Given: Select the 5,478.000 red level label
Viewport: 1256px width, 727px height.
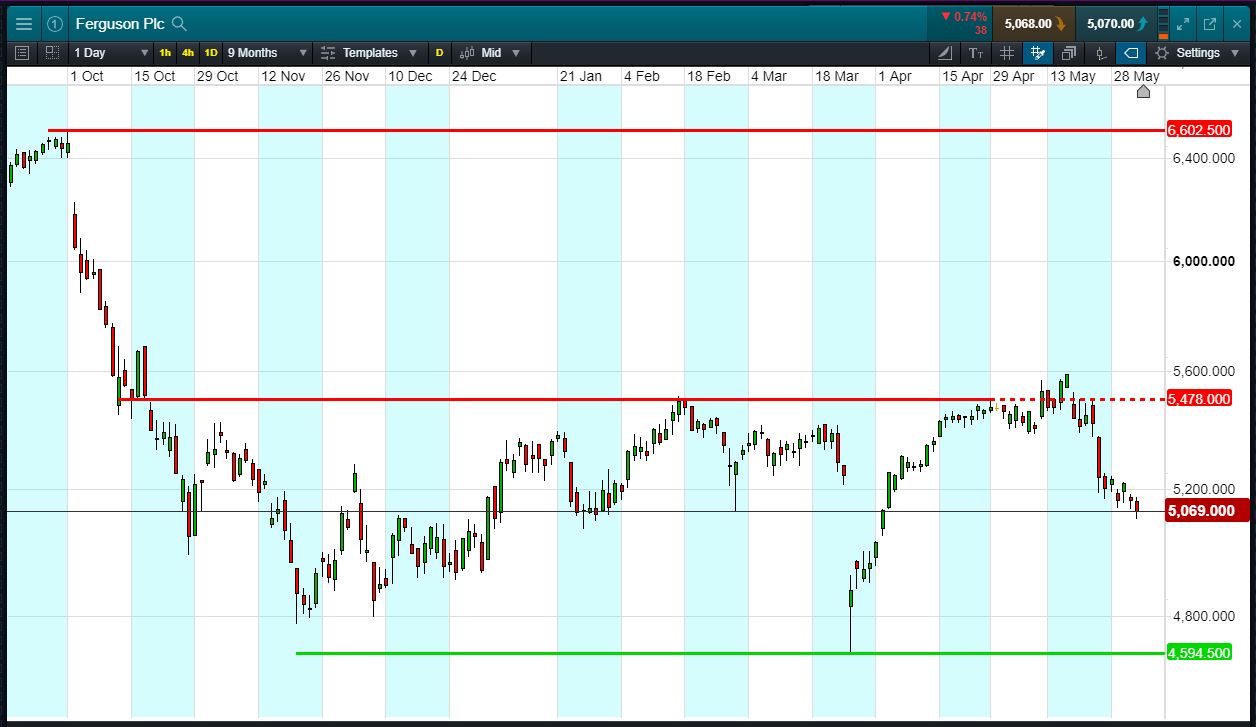Looking at the screenshot, I should point(1198,399).
